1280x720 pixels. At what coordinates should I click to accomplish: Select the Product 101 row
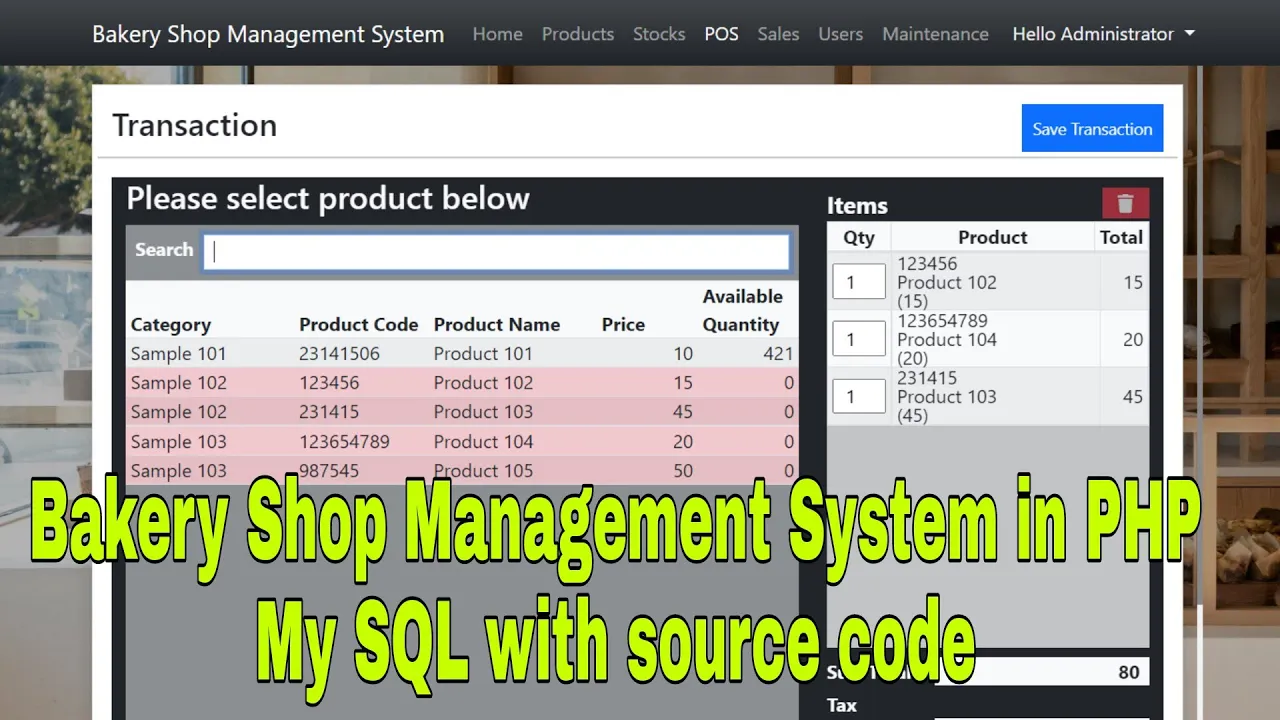coord(461,353)
